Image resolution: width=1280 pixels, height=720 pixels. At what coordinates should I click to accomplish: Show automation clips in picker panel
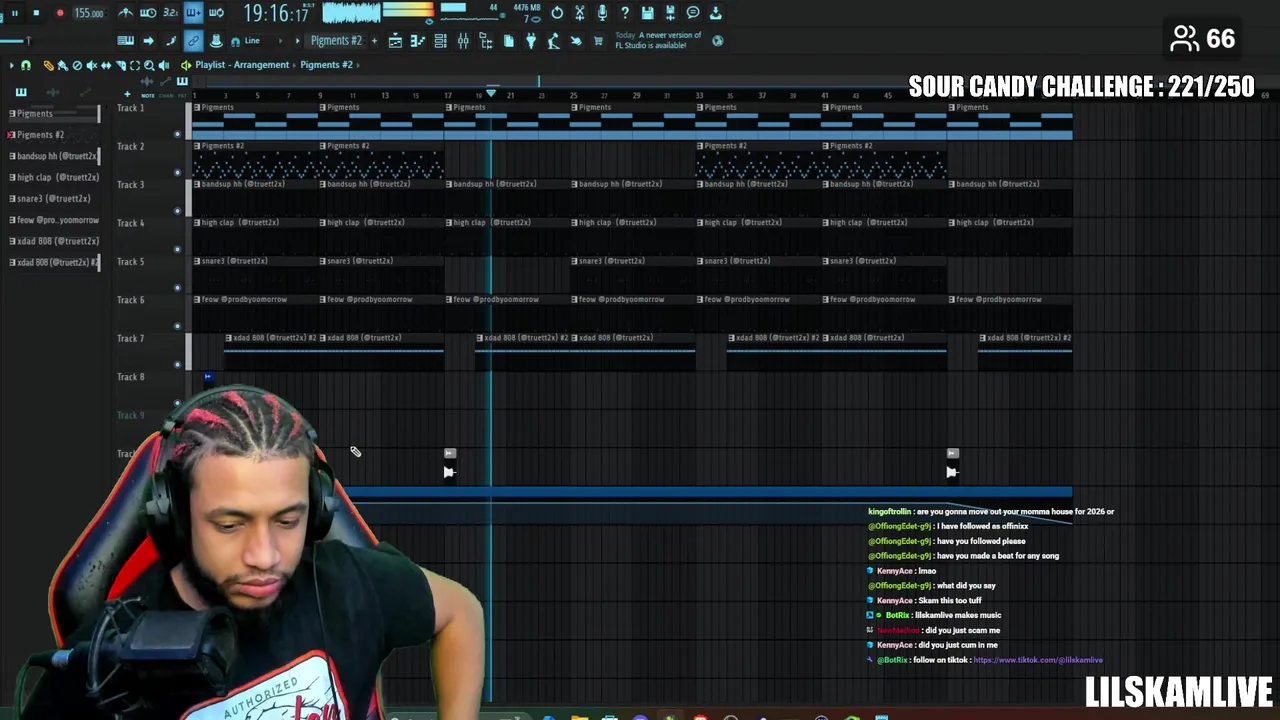click(84, 92)
